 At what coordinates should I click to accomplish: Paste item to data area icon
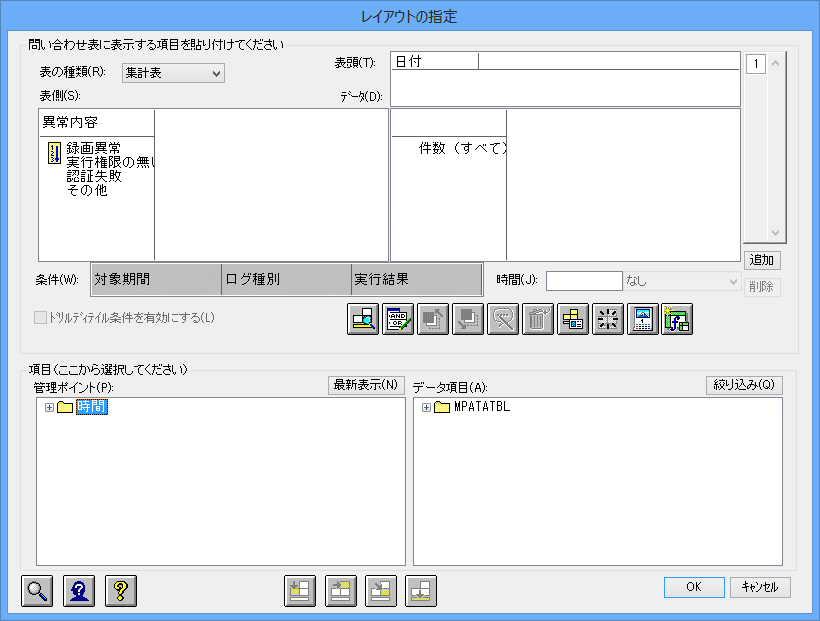(x=381, y=591)
